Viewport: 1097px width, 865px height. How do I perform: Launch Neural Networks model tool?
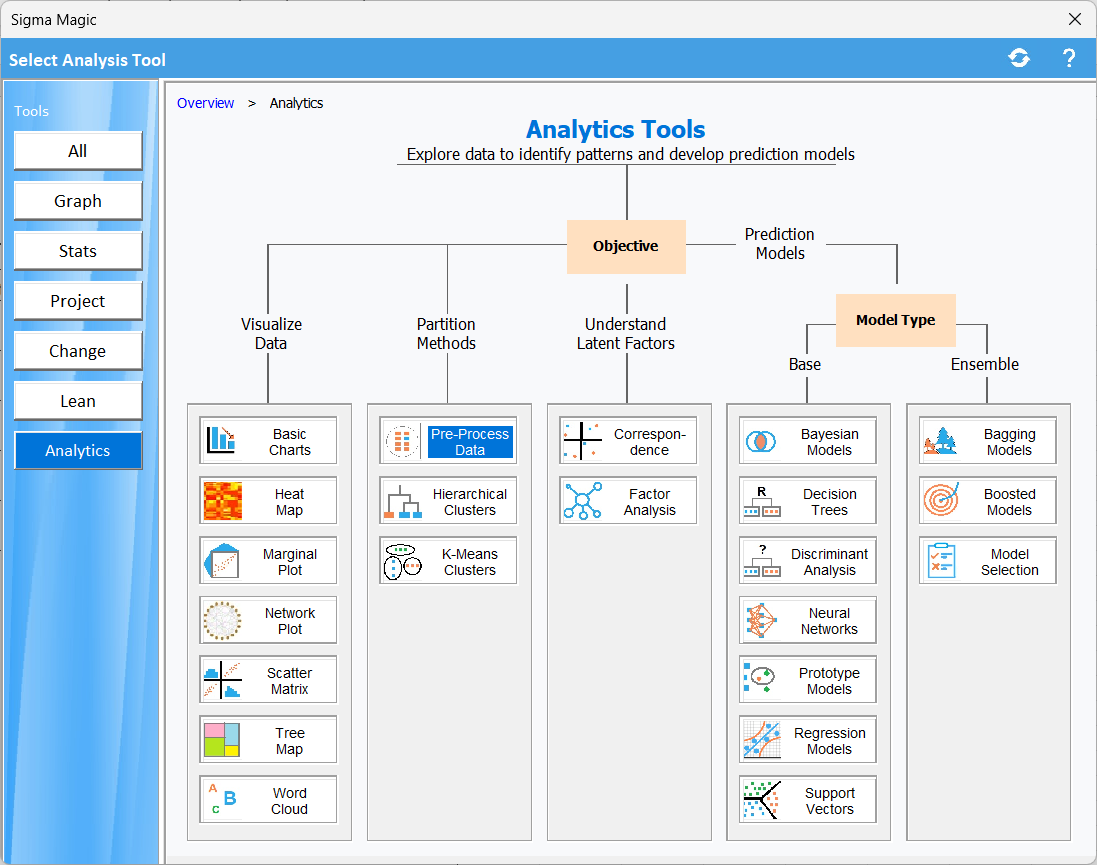point(808,621)
